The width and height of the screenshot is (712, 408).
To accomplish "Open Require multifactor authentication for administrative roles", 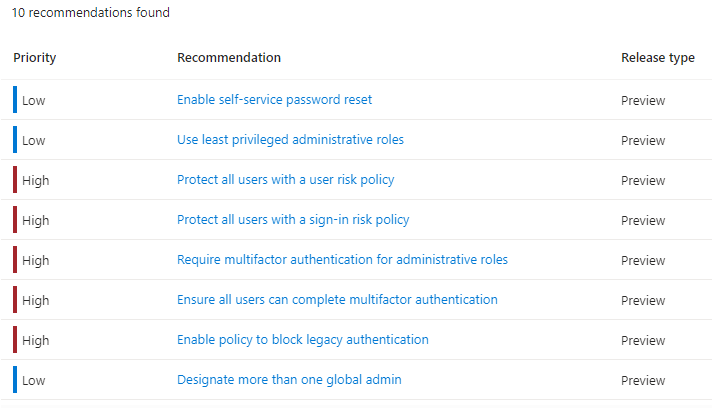I will click(342, 260).
